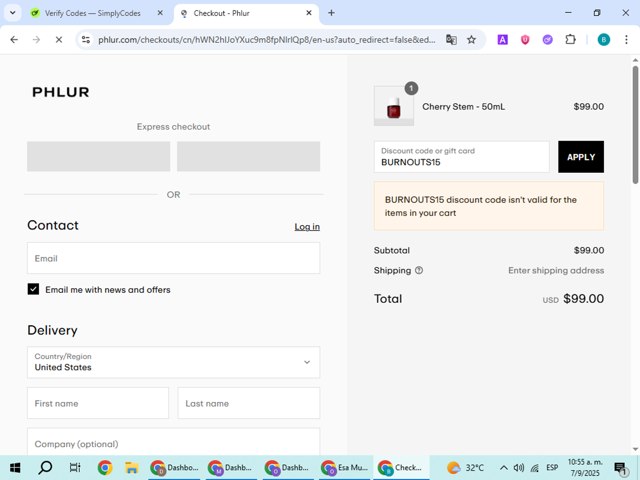The width and height of the screenshot is (640, 480).
Task: Focus the Last name field
Action: pos(249,403)
